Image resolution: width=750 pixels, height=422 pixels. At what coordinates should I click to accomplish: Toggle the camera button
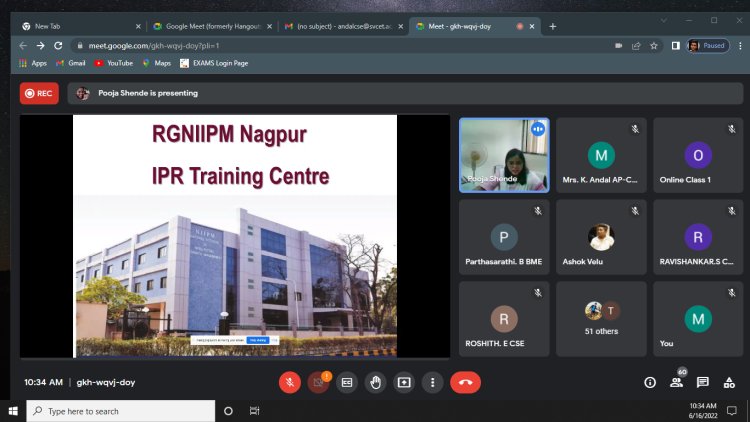point(318,382)
